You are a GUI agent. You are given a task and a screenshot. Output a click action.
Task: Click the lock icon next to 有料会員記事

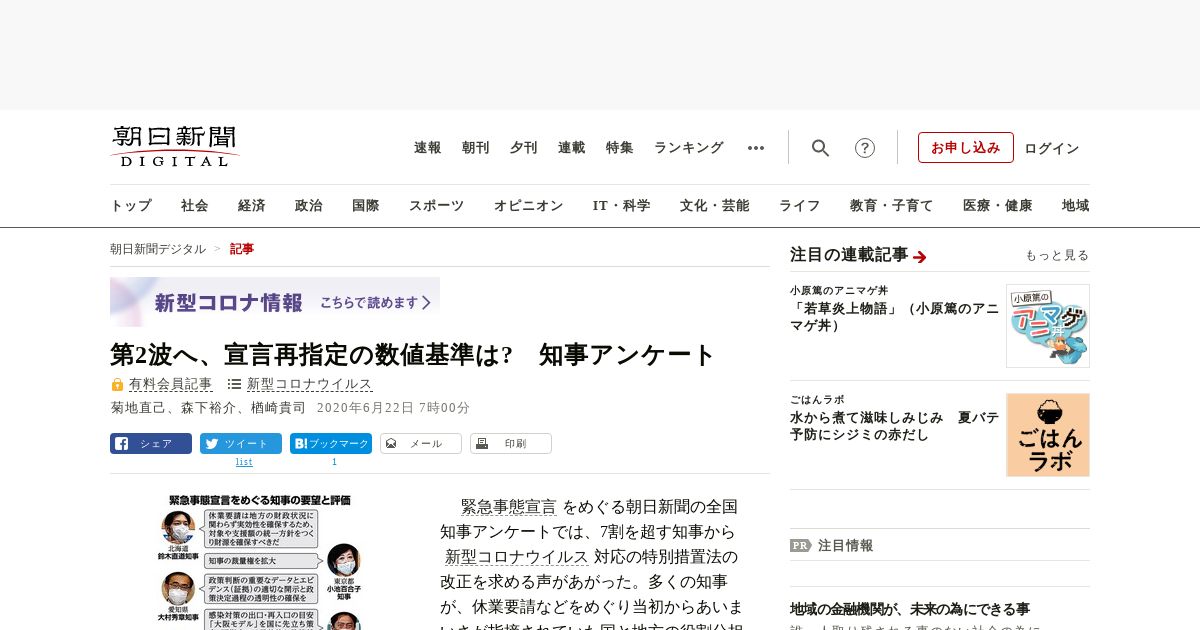pyautogui.click(x=117, y=384)
